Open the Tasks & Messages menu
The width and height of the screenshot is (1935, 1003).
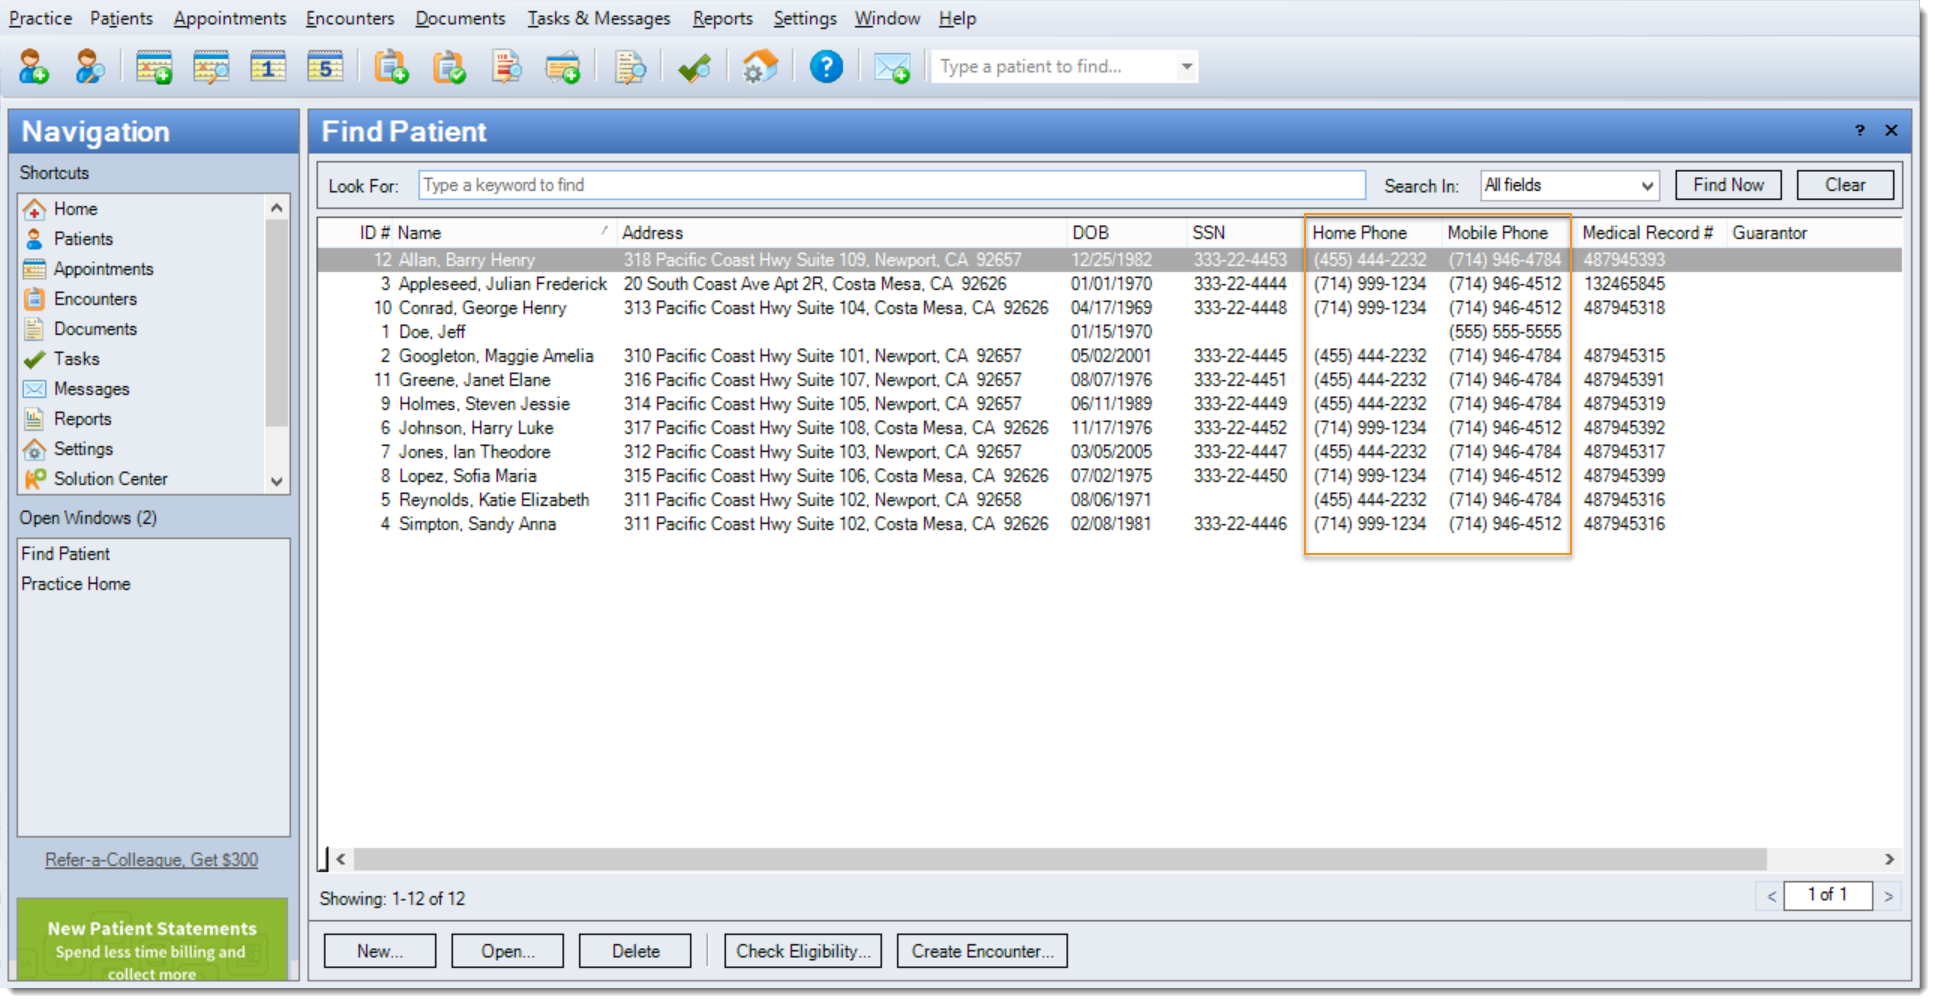coord(599,18)
